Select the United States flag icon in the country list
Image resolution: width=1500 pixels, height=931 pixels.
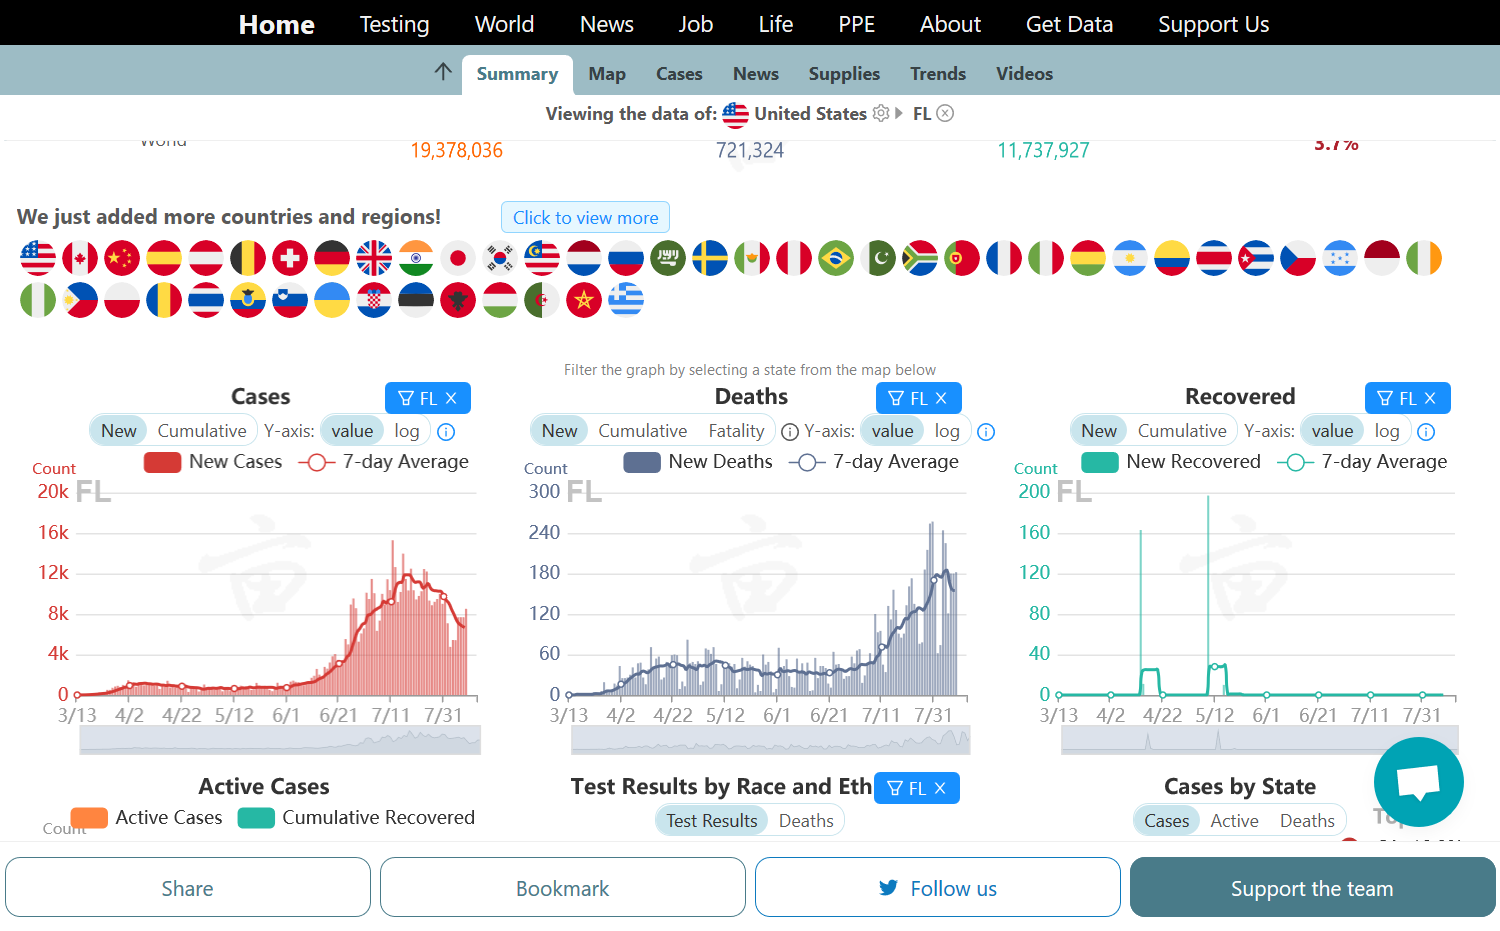tap(38, 258)
